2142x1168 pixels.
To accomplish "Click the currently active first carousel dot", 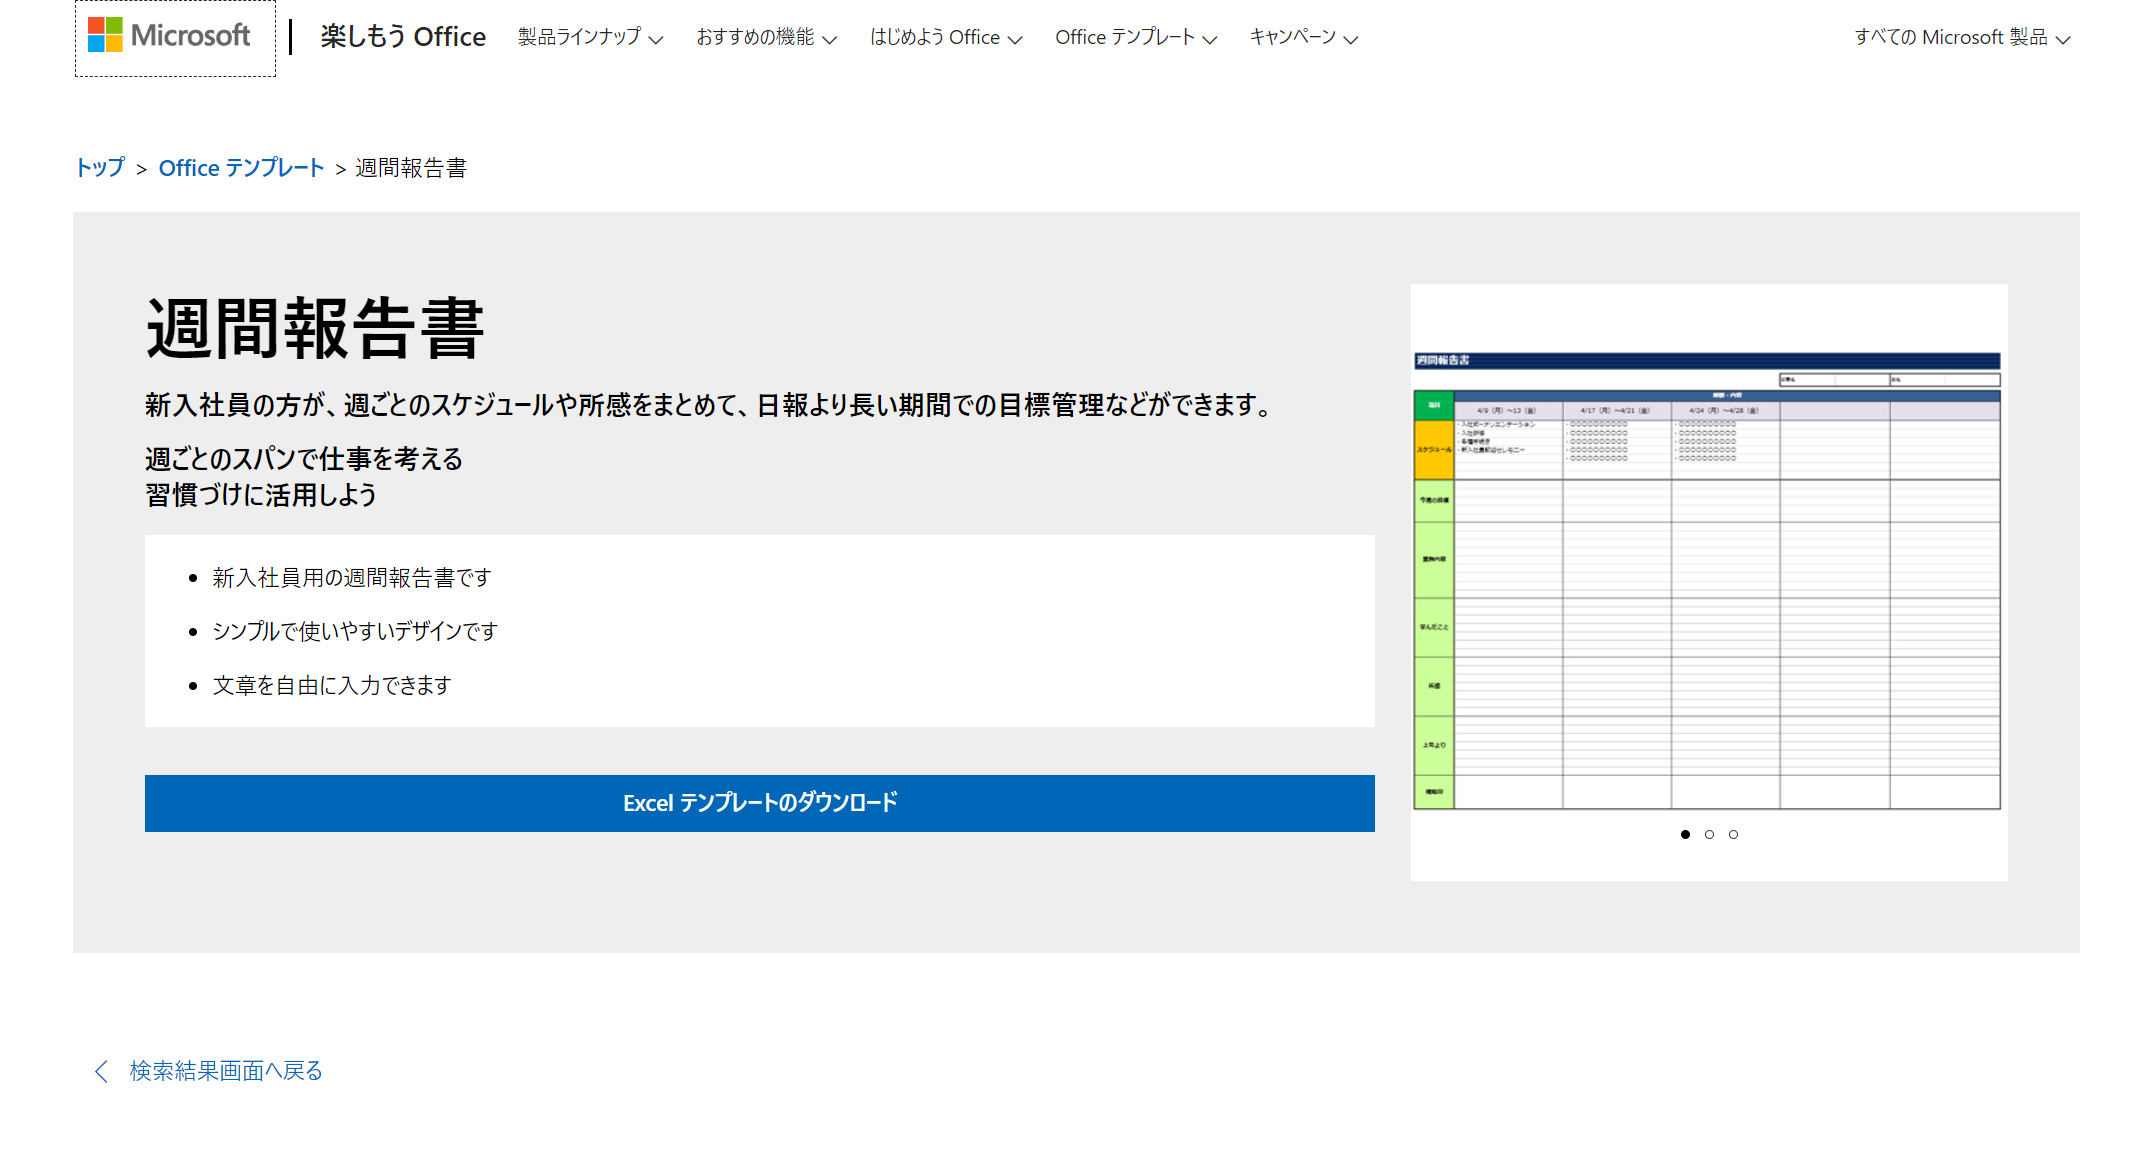I will 1687,834.
